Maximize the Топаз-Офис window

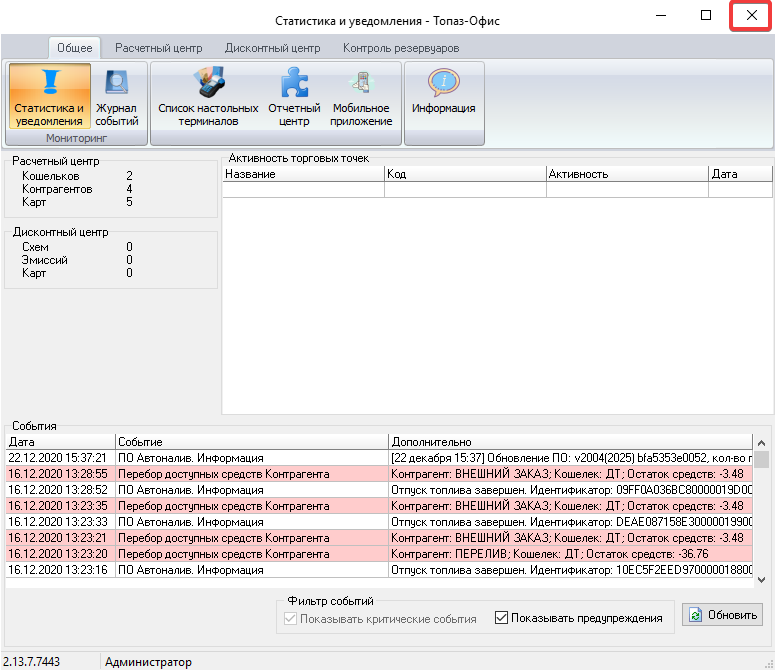(x=706, y=15)
